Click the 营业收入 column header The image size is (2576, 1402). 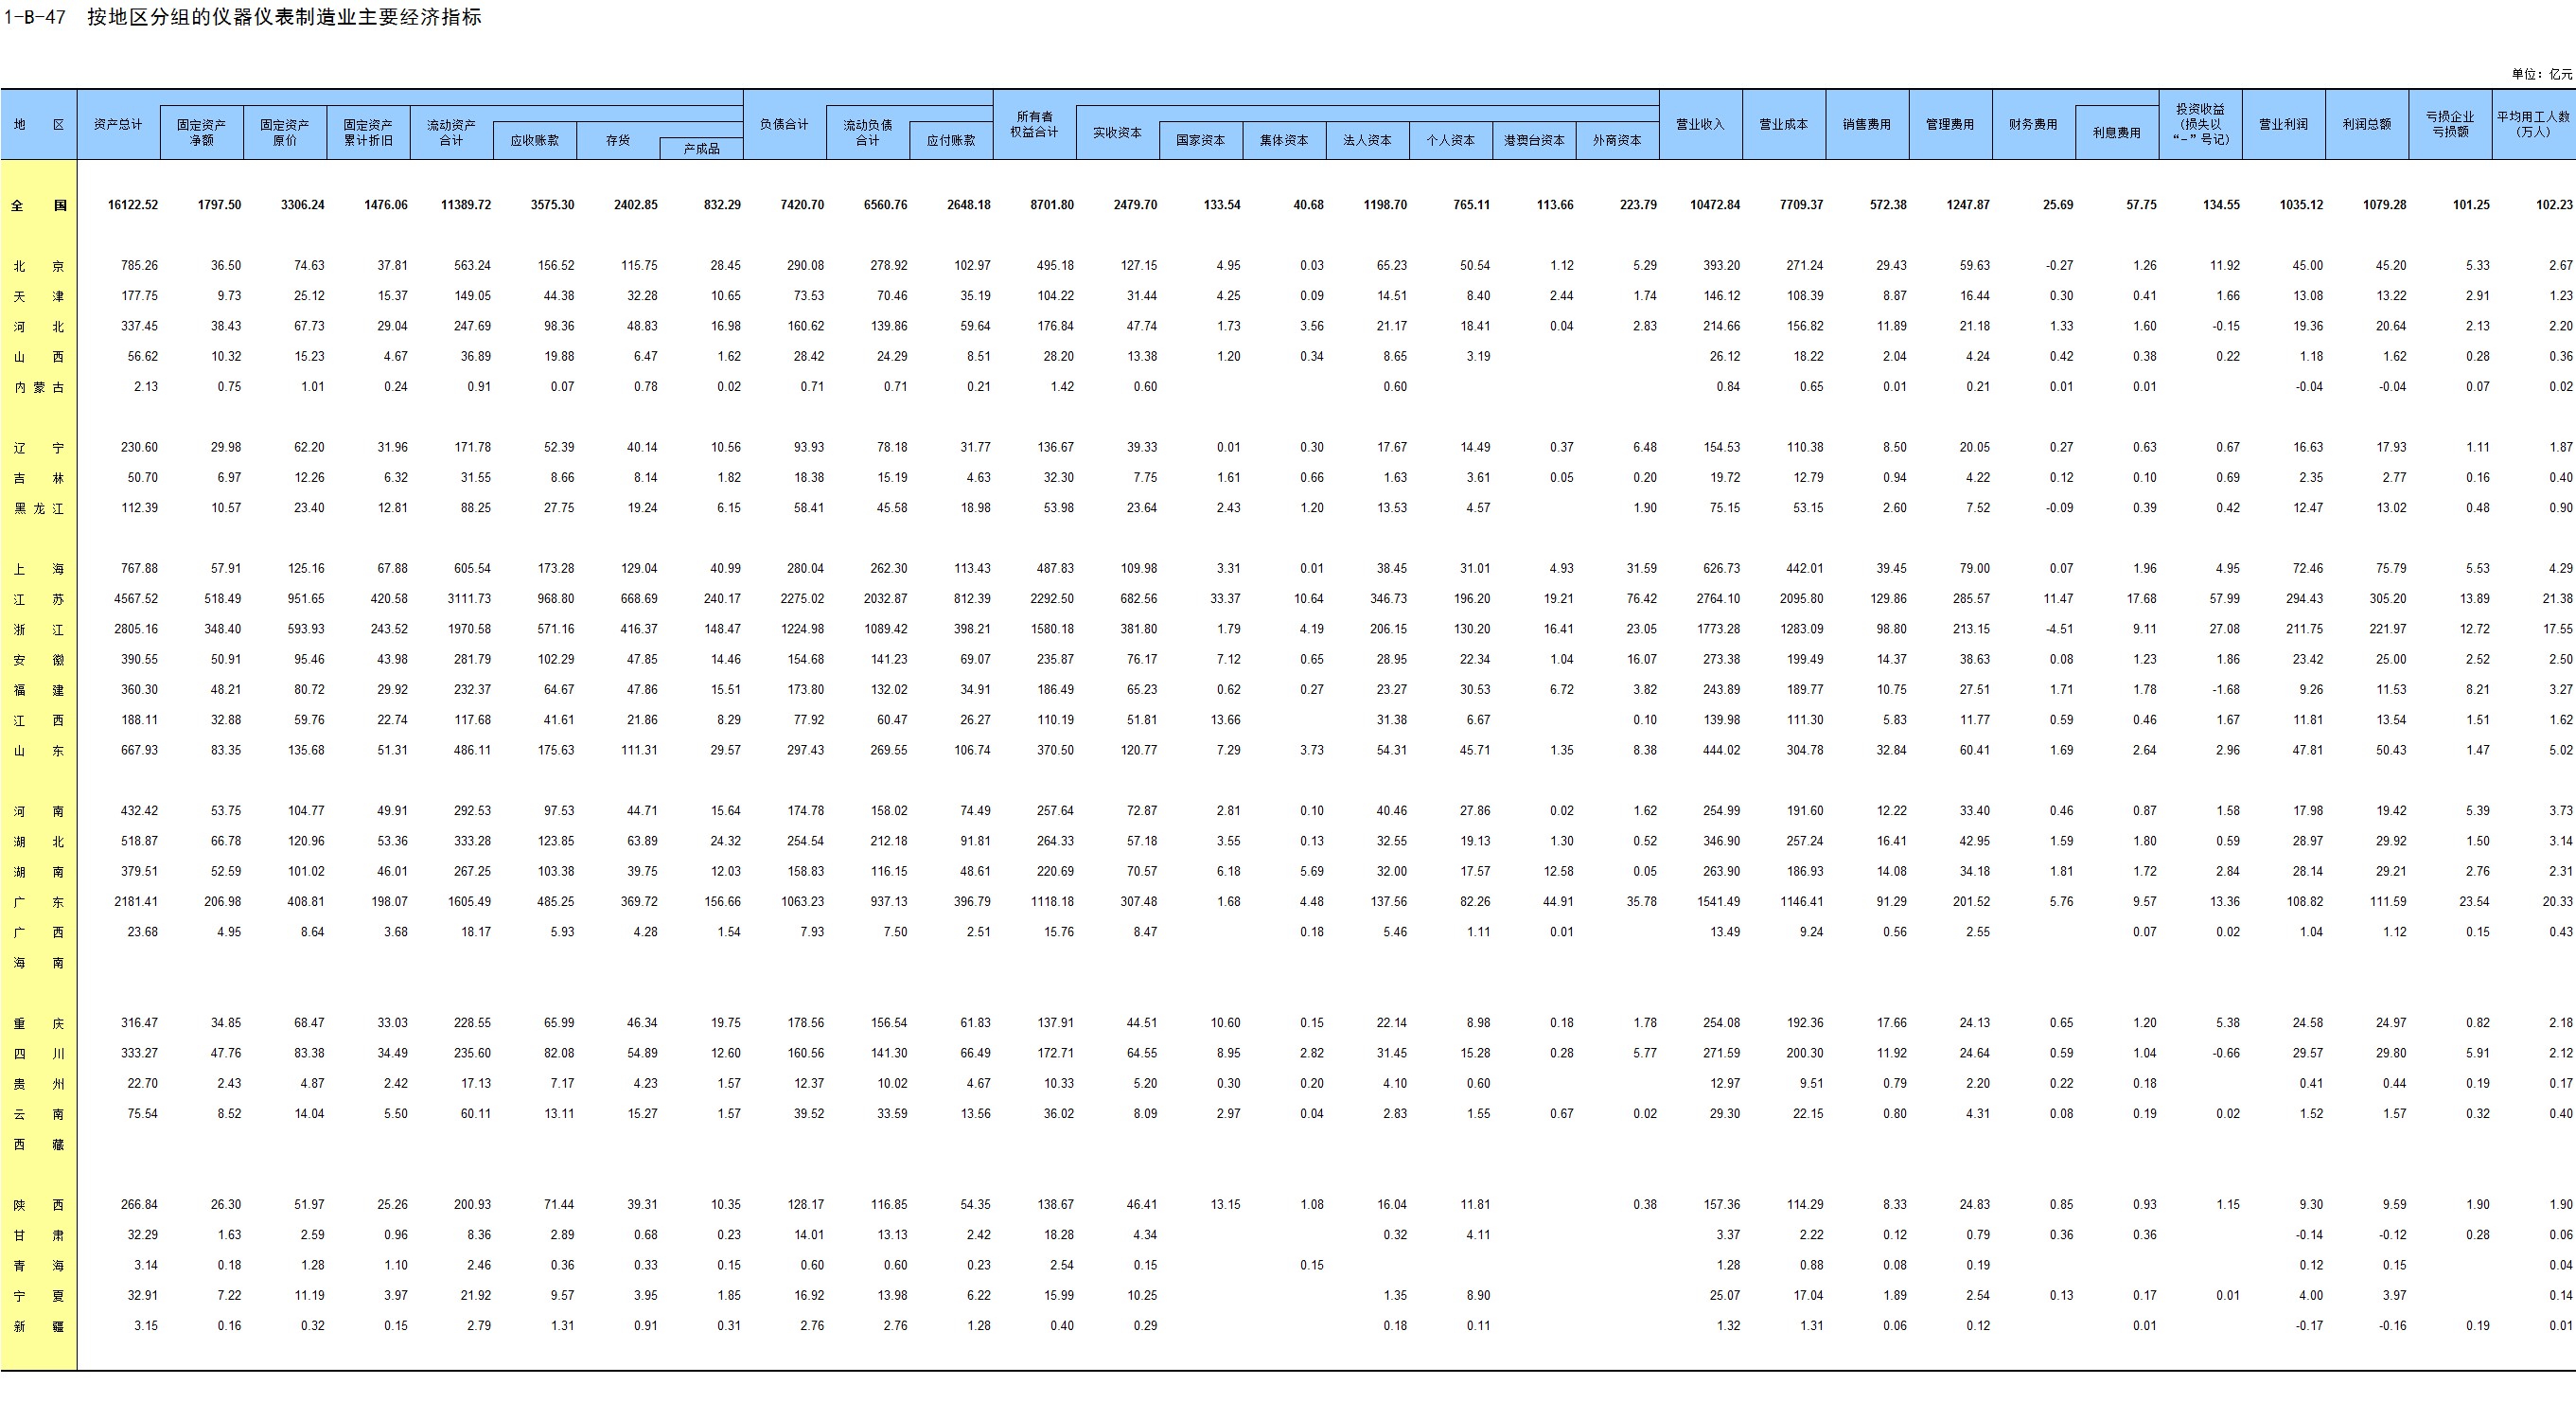(1700, 125)
